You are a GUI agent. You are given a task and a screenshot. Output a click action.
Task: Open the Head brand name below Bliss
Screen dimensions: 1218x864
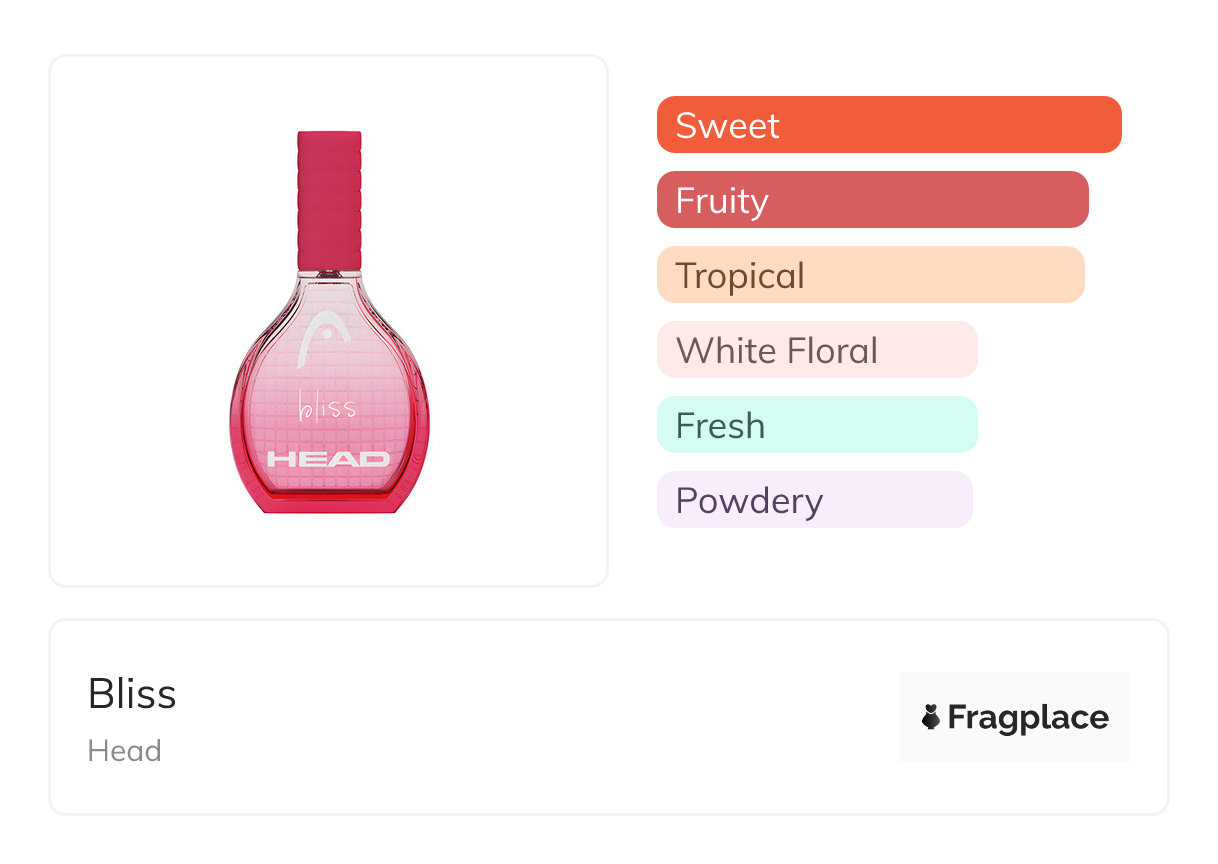pos(125,751)
